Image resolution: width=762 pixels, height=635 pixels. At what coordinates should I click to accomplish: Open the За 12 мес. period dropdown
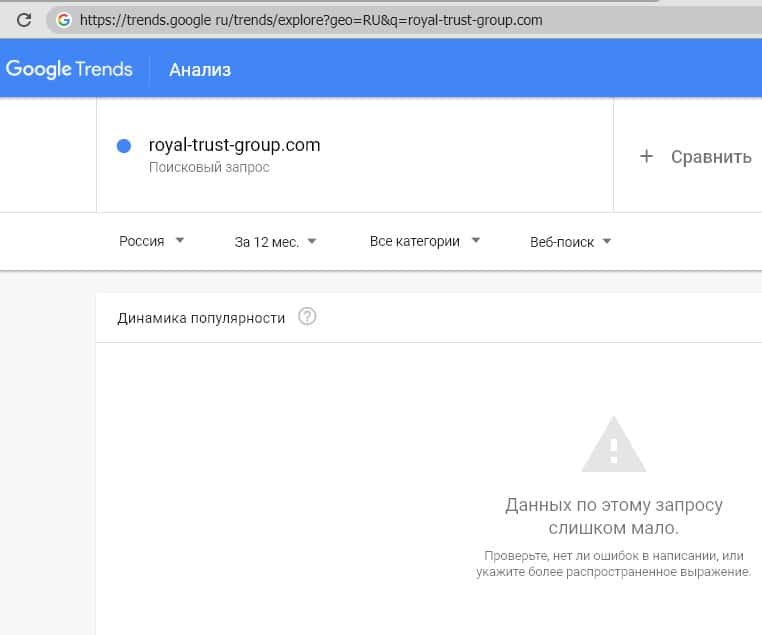275,241
